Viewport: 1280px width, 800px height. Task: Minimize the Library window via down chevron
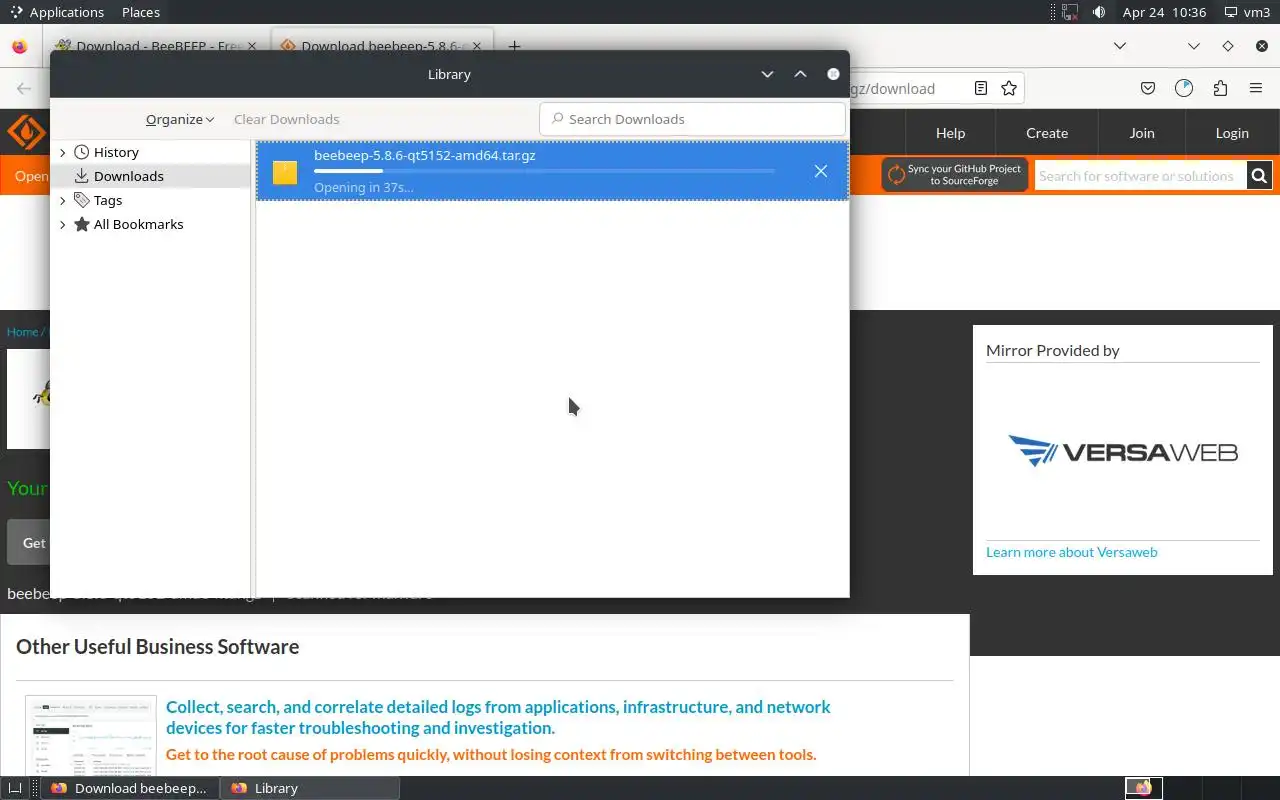tap(767, 74)
